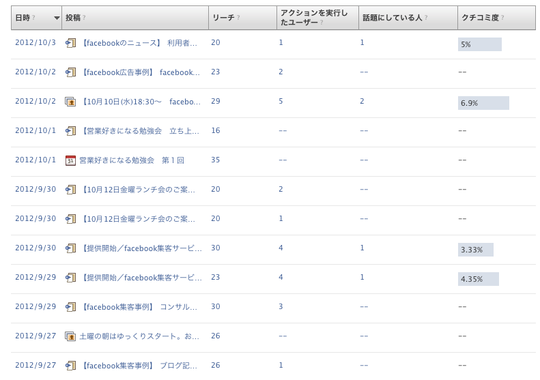
Task: Click the date 2012/10/3
Action: click(35, 42)
